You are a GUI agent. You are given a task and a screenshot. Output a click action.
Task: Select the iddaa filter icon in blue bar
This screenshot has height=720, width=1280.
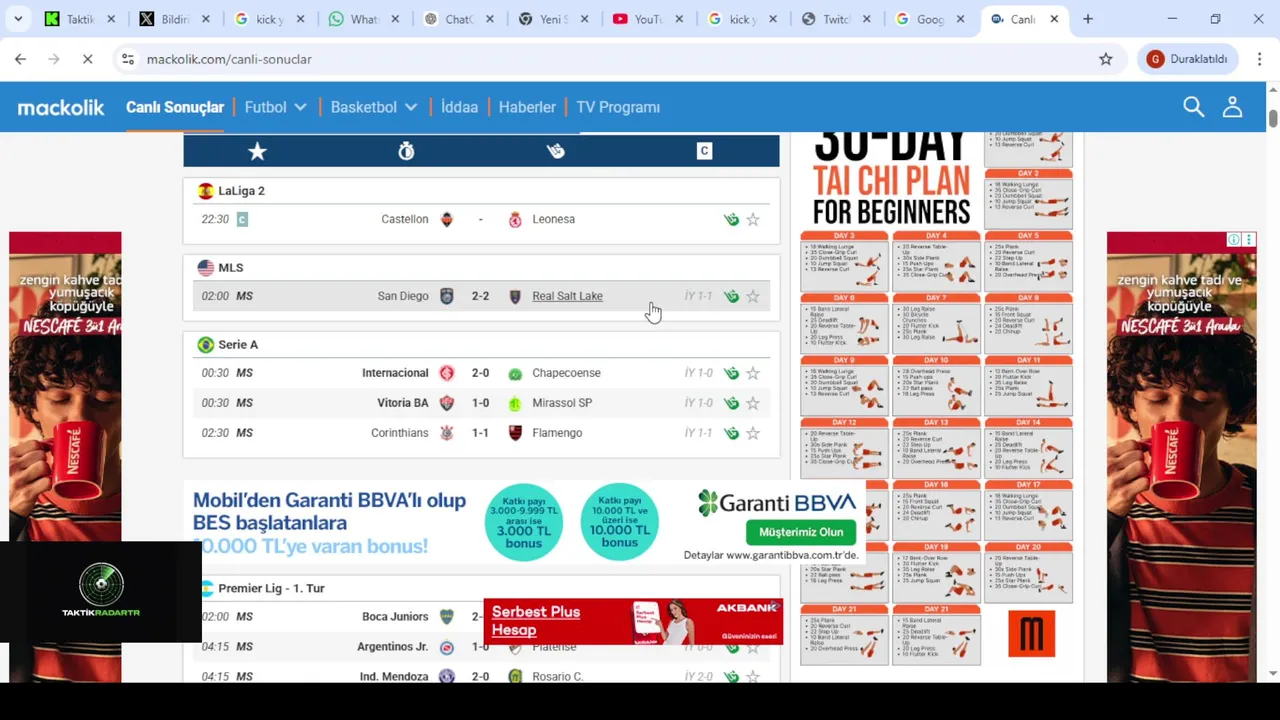click(555, 151)
